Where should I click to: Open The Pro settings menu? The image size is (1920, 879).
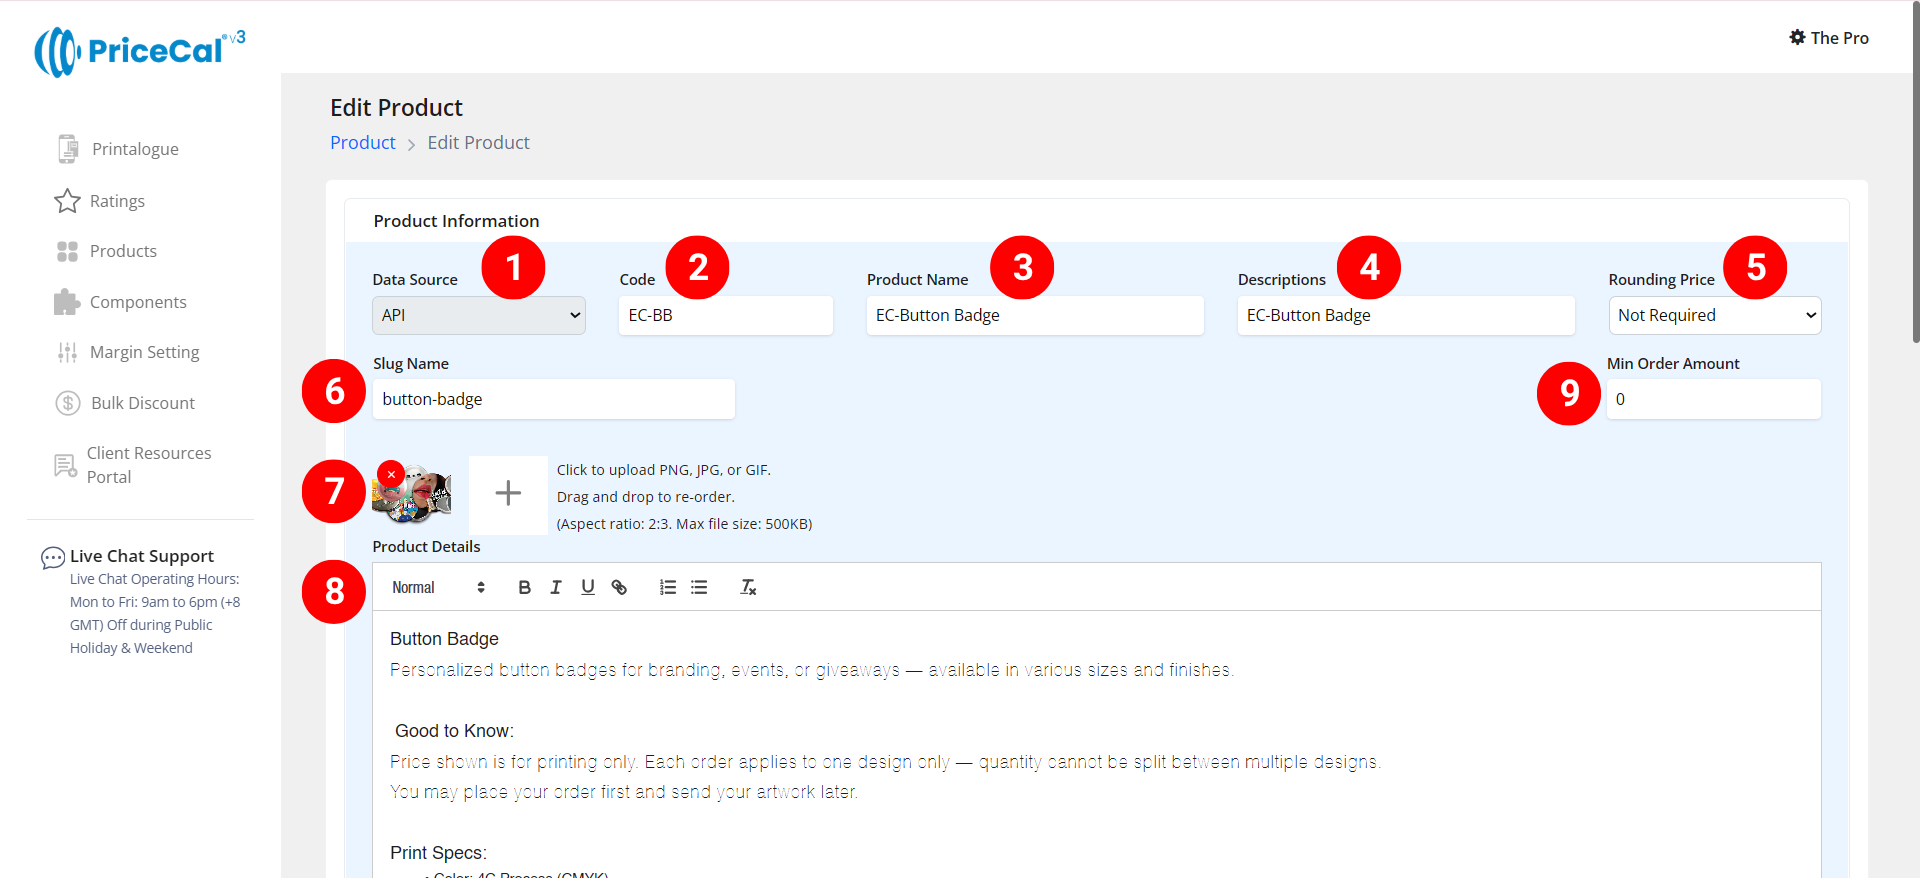(1828, 38)
